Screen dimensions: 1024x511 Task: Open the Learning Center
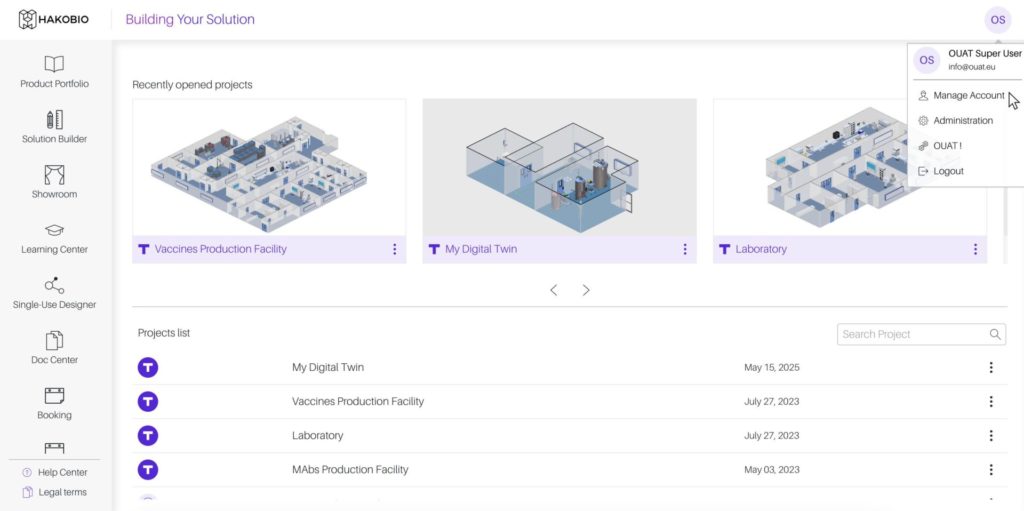(54, 238)
